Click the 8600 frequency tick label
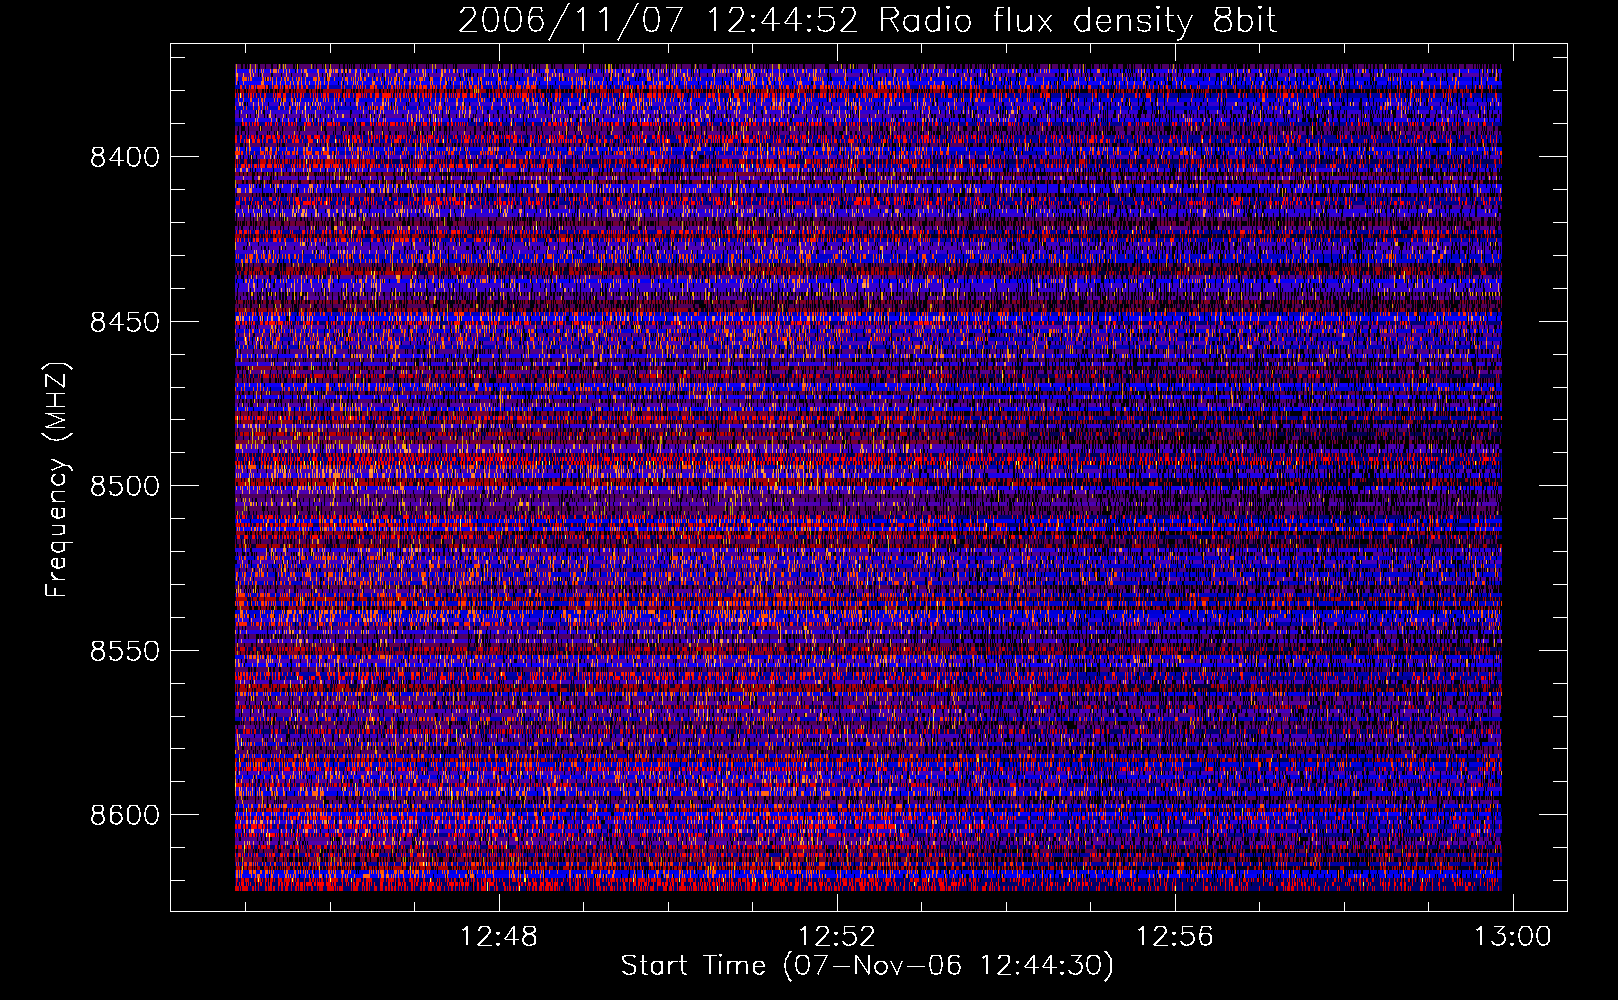1618x1000 pixels. [x=124, y=815]
